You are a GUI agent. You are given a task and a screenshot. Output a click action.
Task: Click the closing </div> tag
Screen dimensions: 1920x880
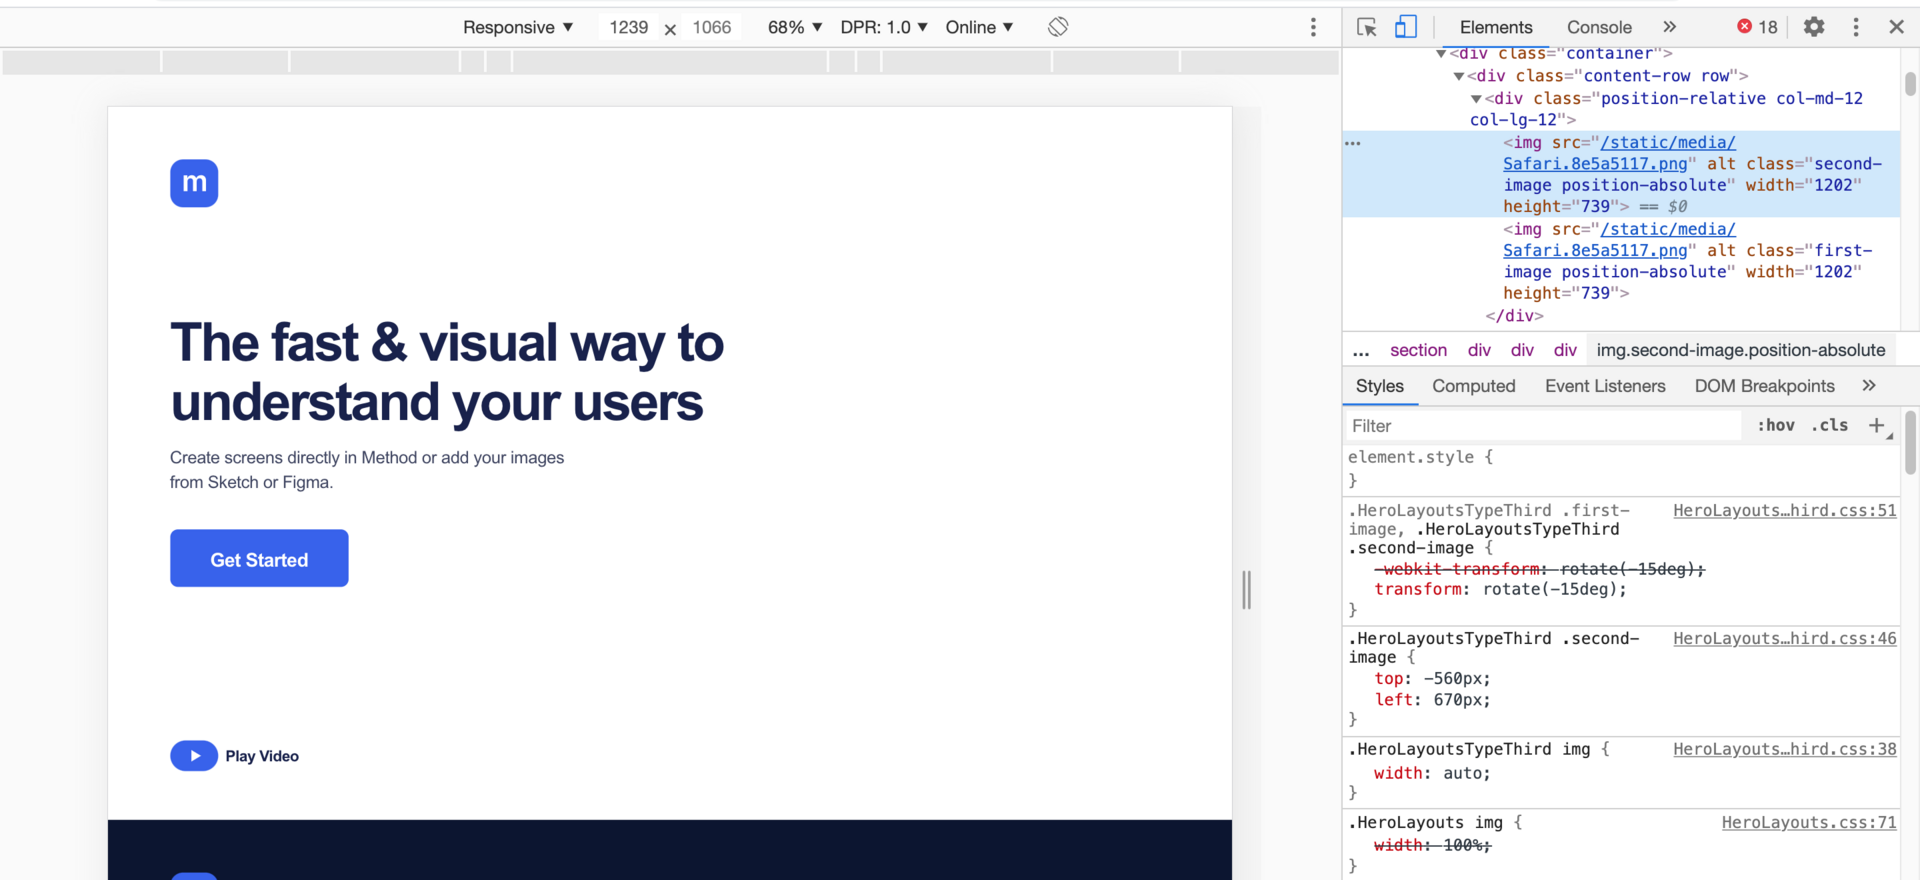[1514, 315]
